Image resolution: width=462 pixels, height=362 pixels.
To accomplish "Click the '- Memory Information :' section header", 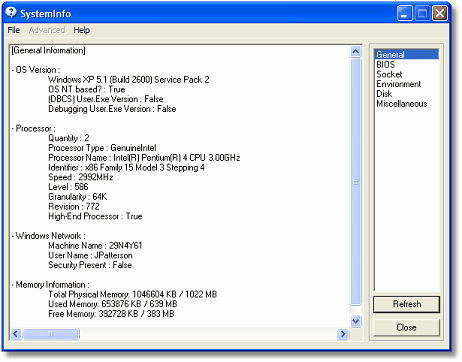I will click(51, 285).
